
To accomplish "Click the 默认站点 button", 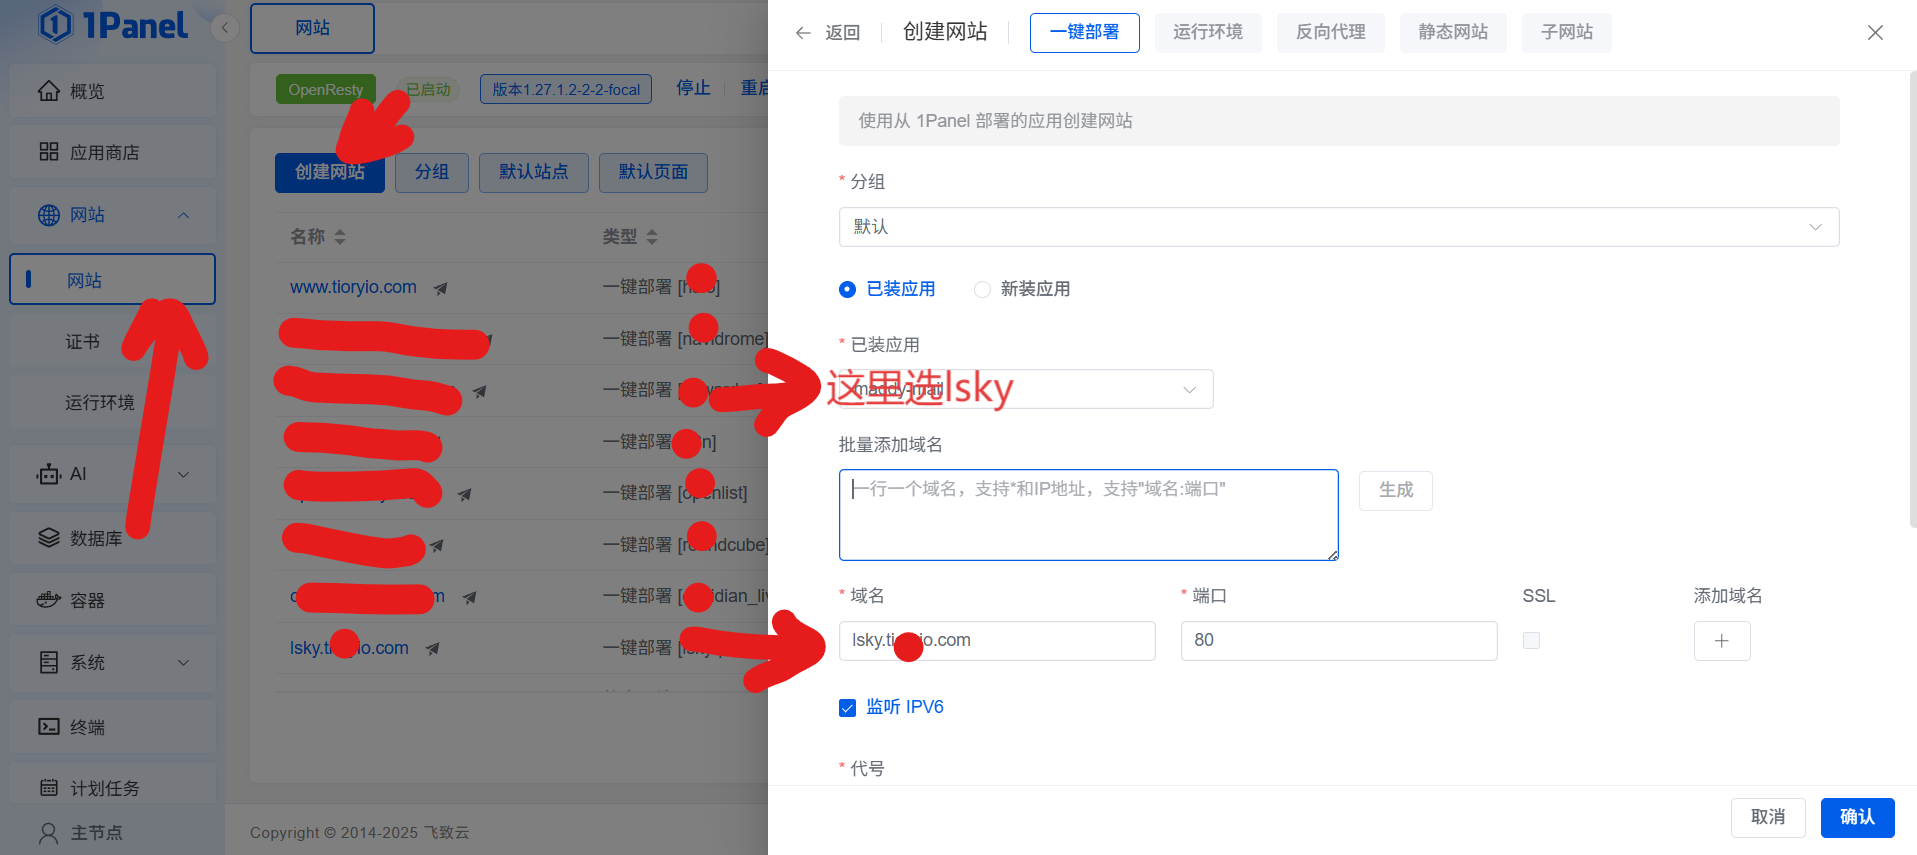I will [x=534, y=173].
